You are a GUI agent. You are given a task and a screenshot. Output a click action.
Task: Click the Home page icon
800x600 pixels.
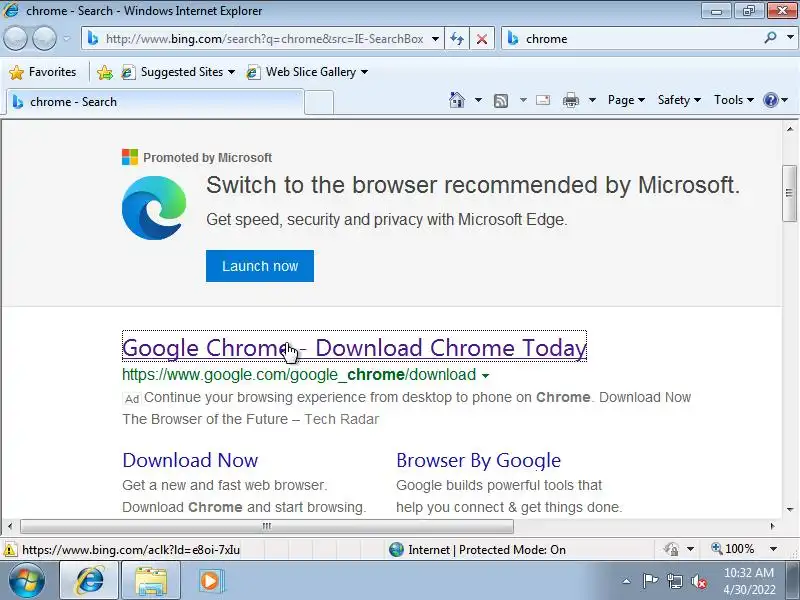coord(457,100)
